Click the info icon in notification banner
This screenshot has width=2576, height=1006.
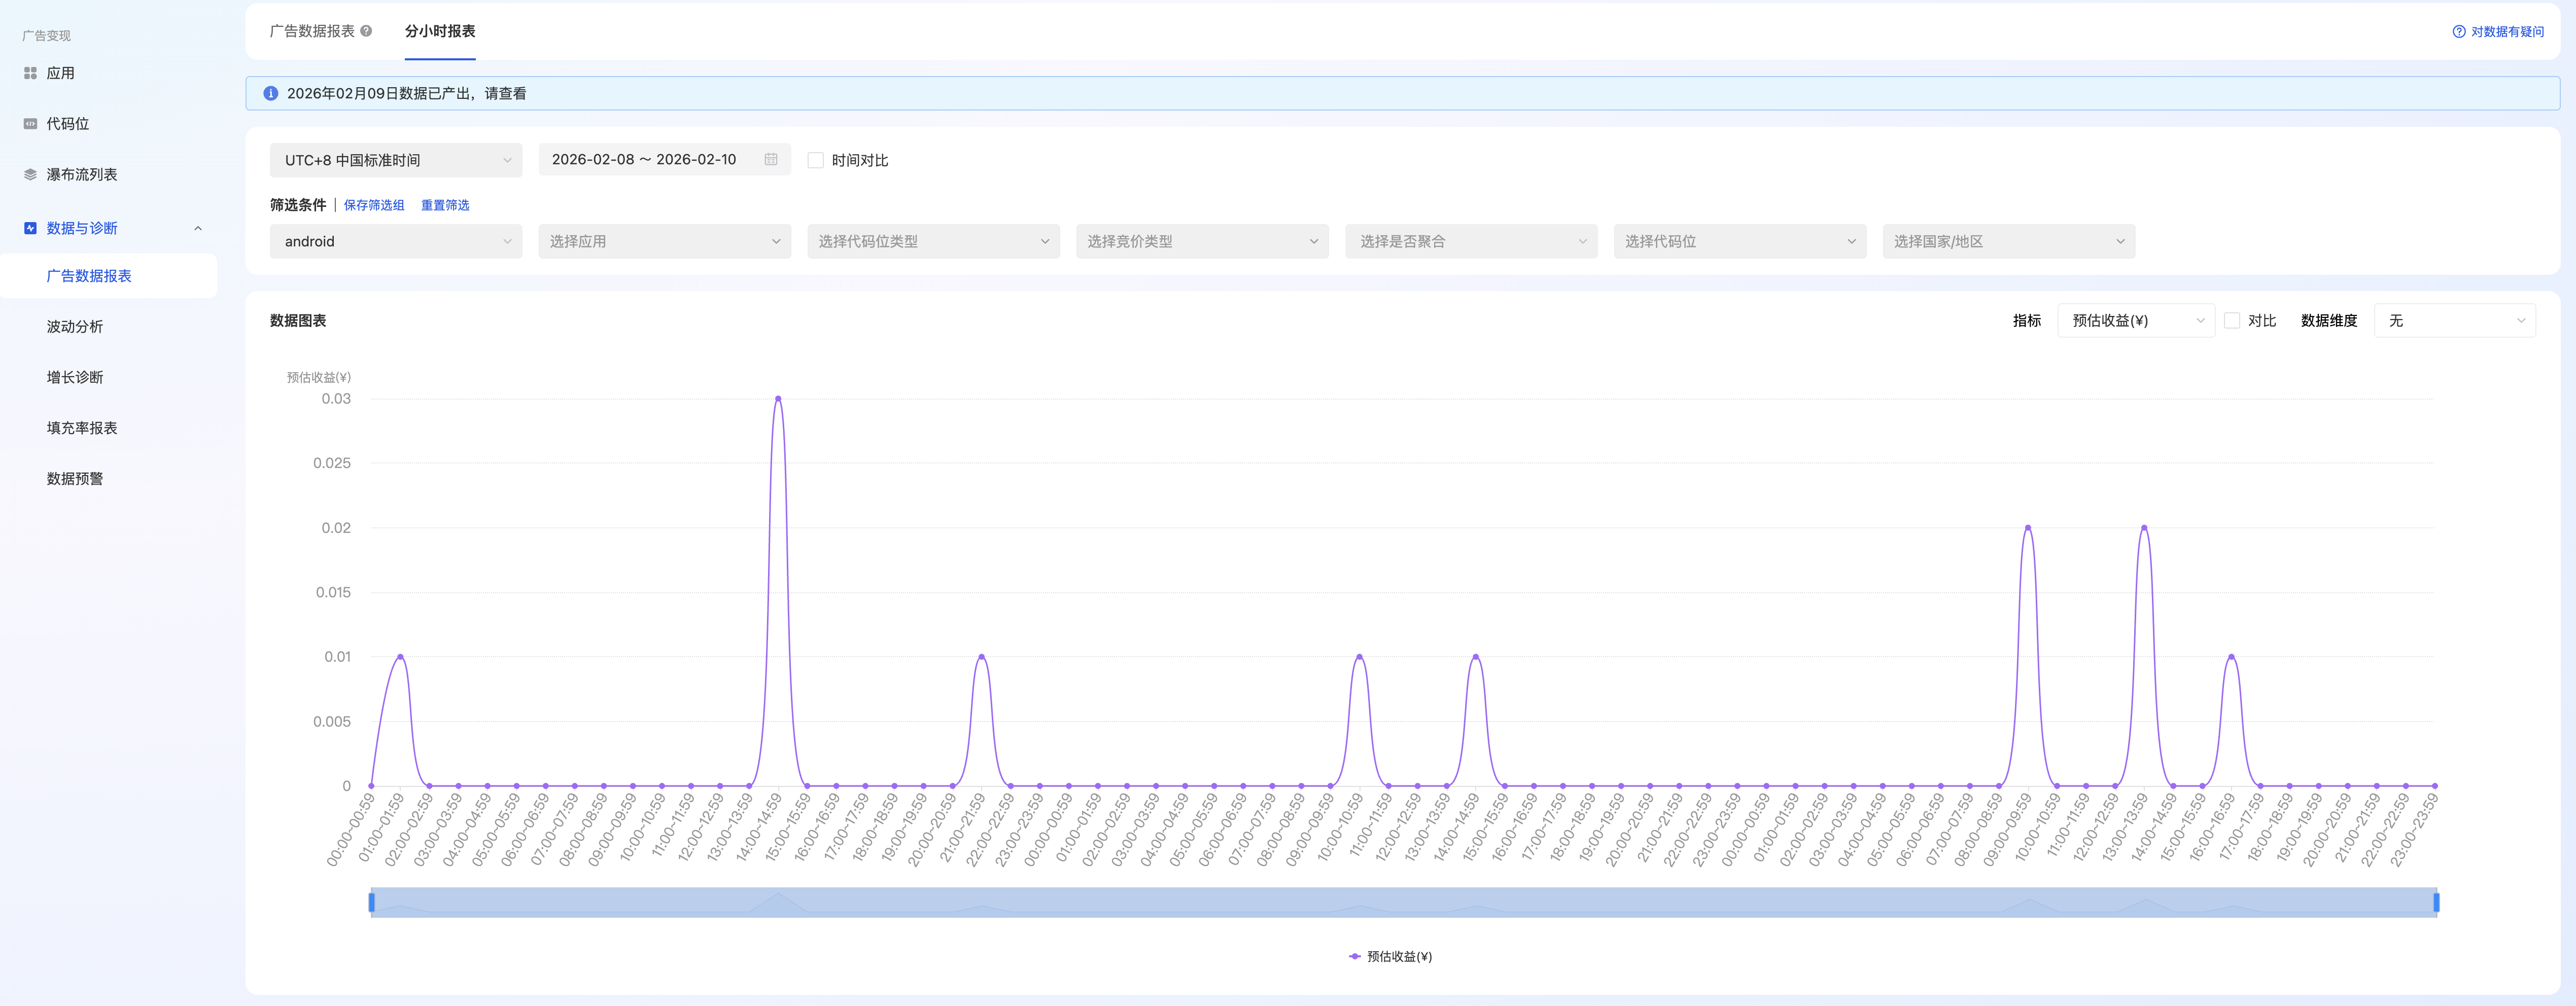click(x=270, y=93)
